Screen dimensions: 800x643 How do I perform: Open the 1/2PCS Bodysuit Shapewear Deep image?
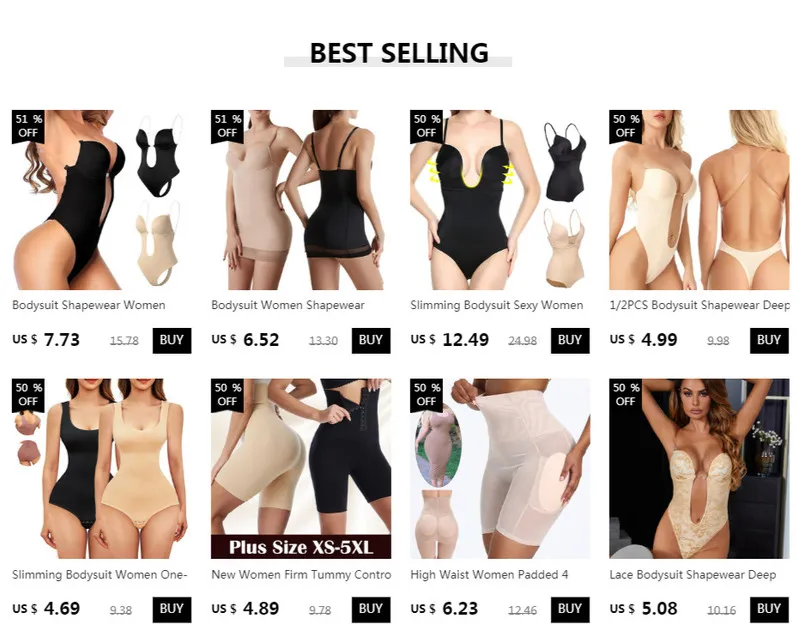coord(699,200)
